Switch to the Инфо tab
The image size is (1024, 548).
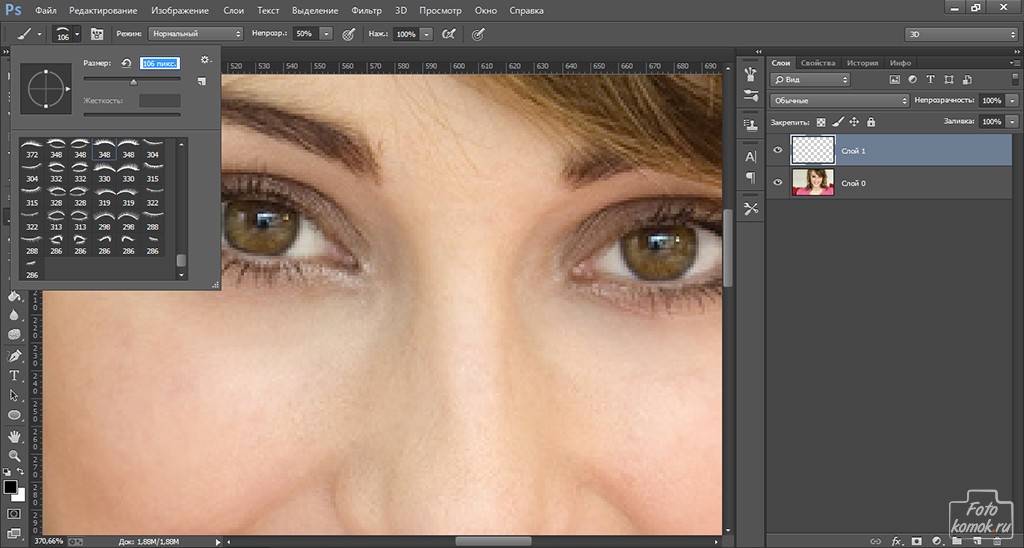[x=900, y=63]
